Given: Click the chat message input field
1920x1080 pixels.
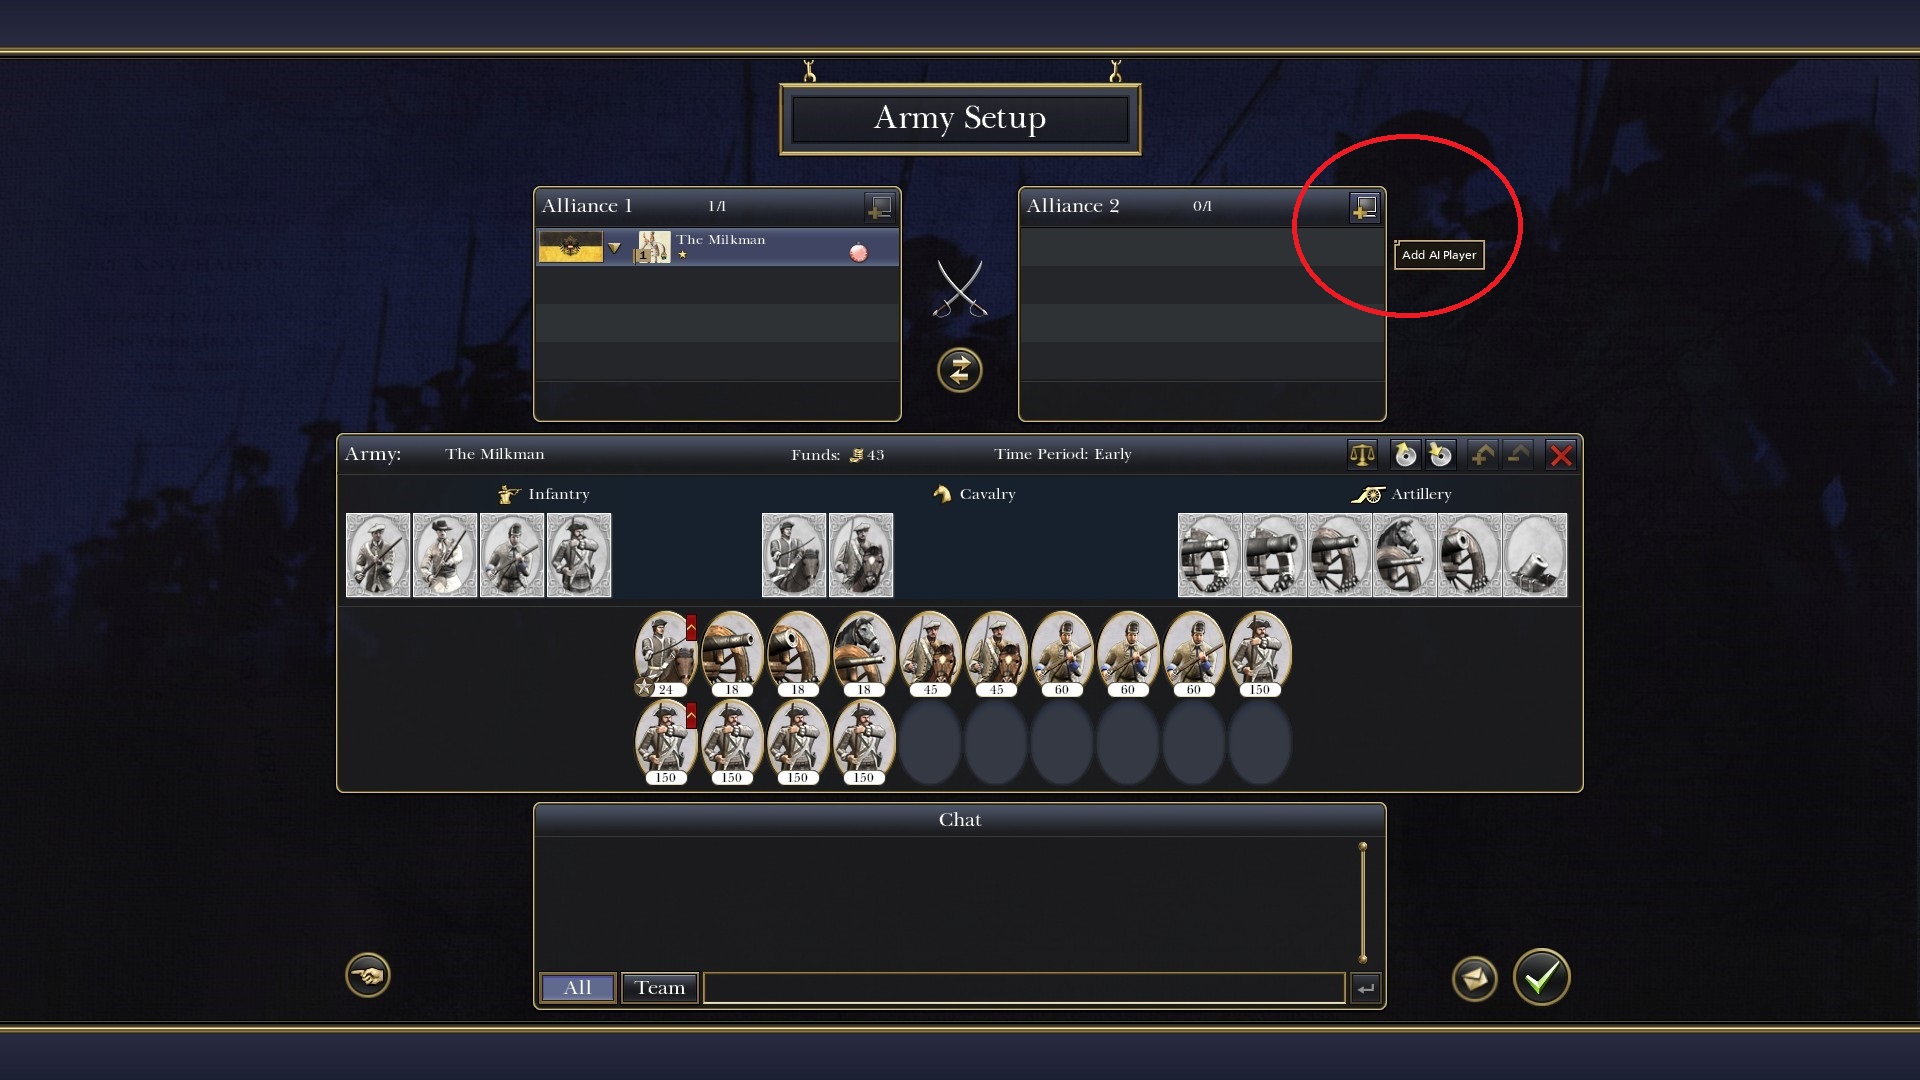Looking at the screenshot, I should pos(1024,988).
